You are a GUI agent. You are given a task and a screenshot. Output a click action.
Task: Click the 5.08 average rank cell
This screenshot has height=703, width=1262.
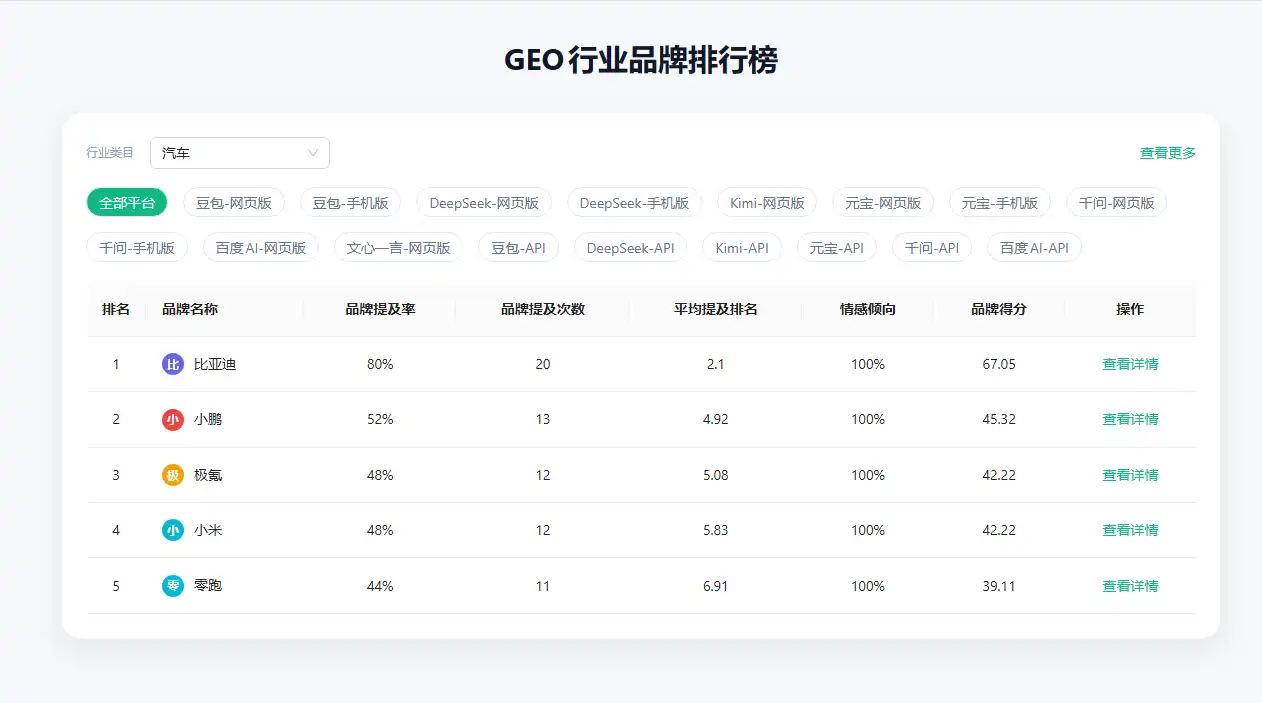(716, 475)
